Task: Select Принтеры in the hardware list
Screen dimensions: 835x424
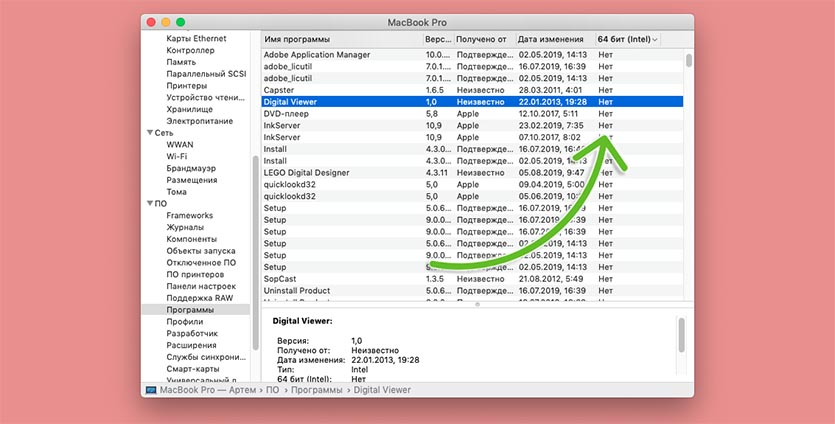Action: 187,85
